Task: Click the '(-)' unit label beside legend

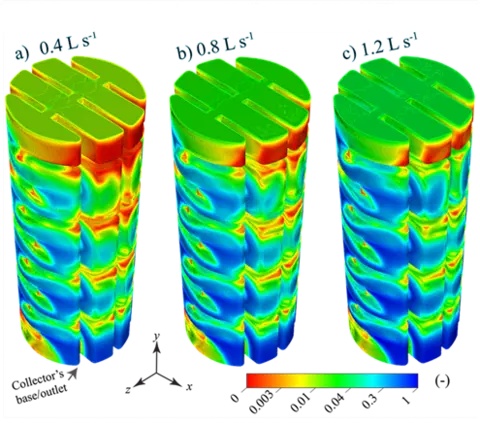Action: 442,381
